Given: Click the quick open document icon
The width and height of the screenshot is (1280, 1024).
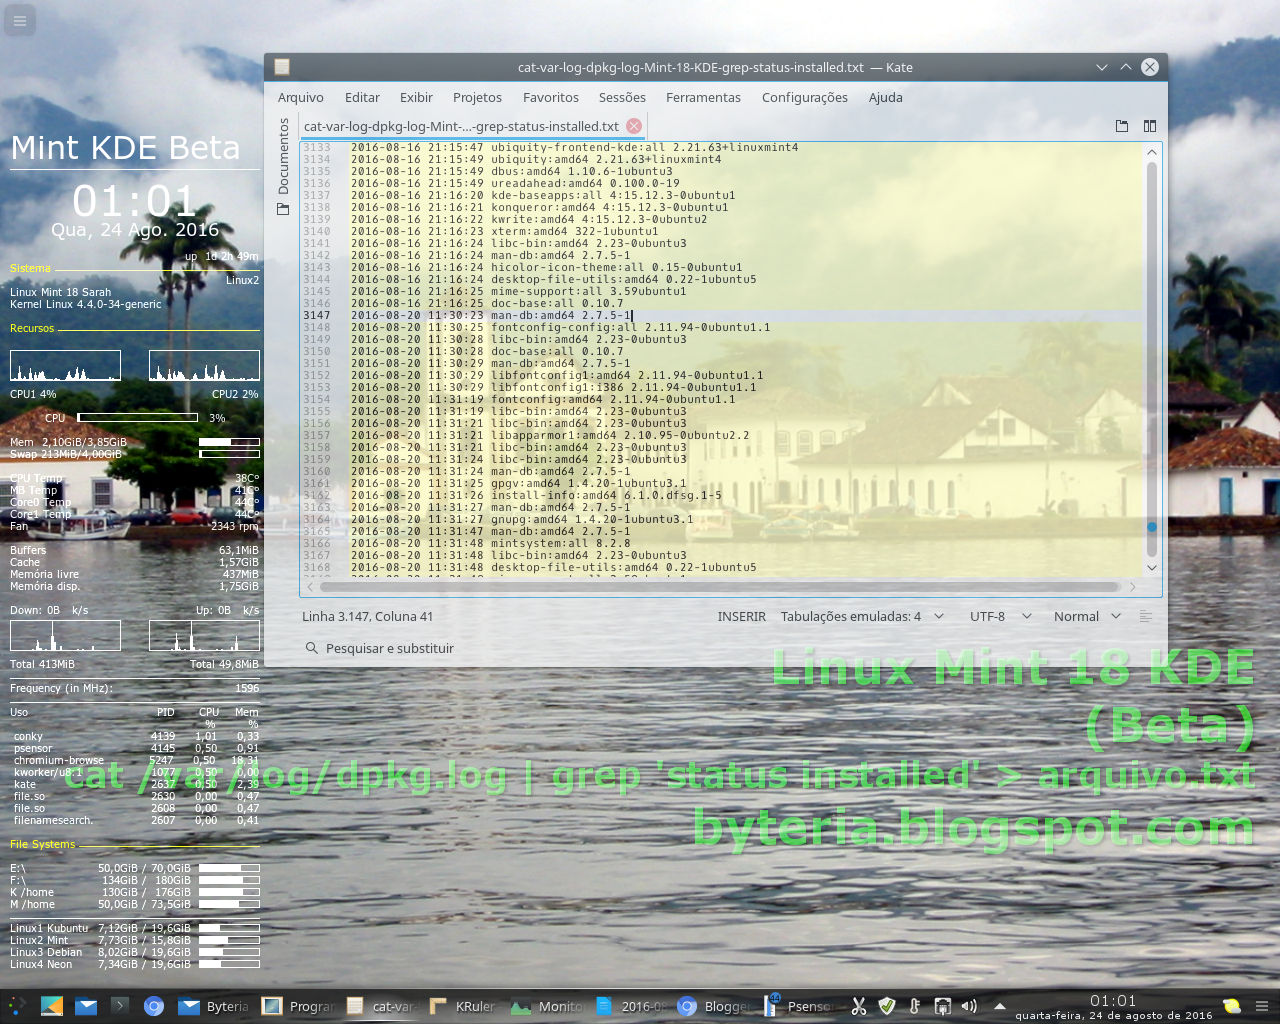Looking at the screenshot, I should coord(1122,126).
